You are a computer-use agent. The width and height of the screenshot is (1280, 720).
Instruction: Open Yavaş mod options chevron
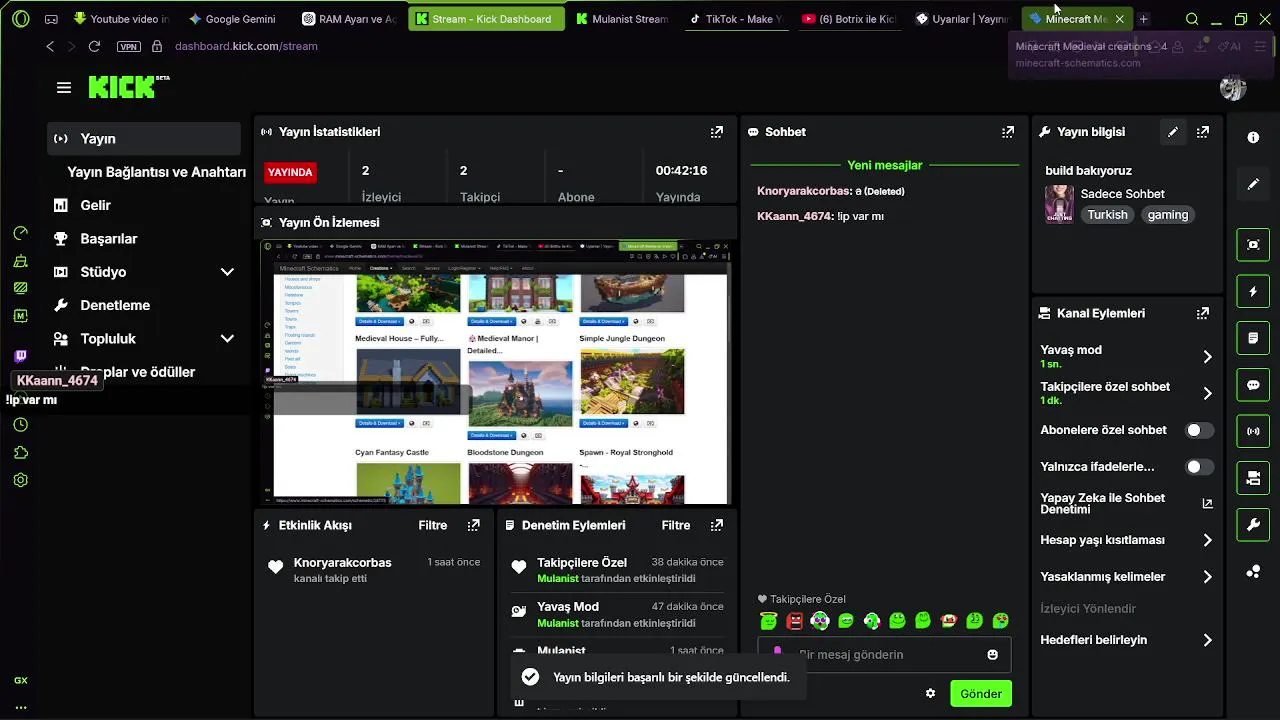(1207, 356)
